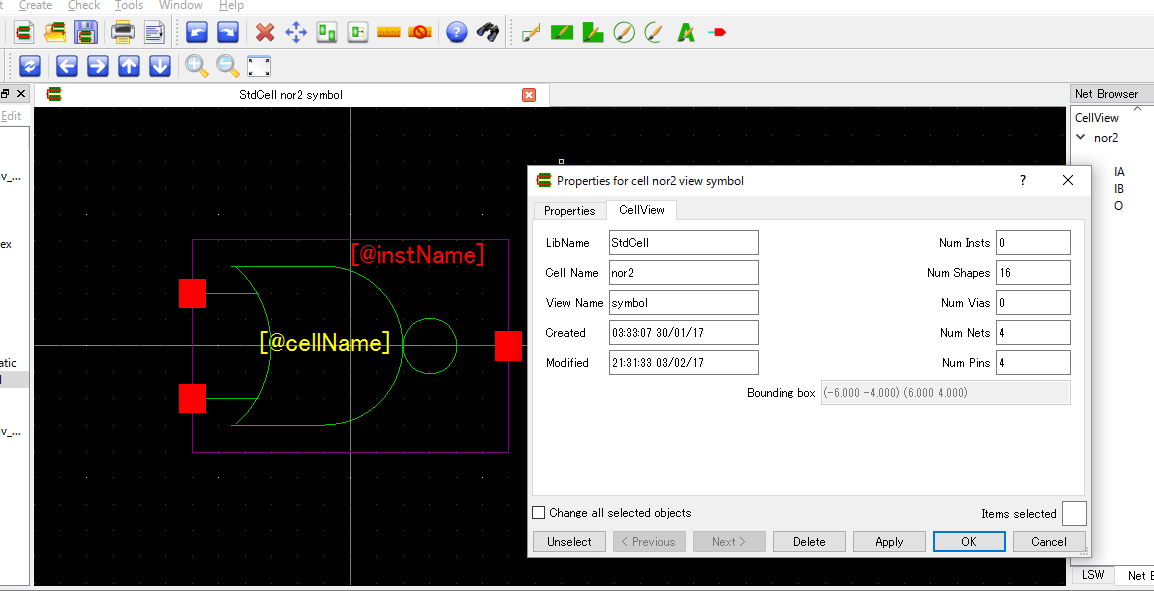Select the Create polygon tool
This screenshot has width=1154, height=591.
point(593,32)
